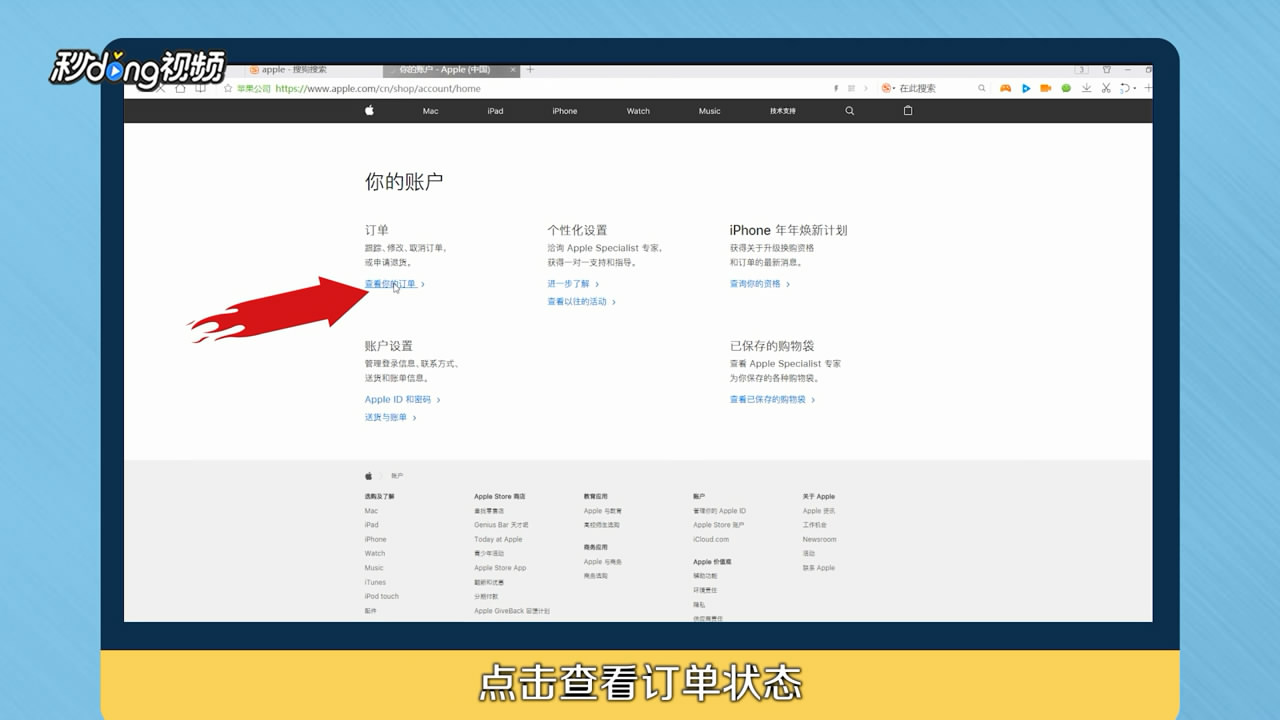Screen dimensions: 1280x720
Task: Close the Apple account tab
Action: tap(513, 70)
